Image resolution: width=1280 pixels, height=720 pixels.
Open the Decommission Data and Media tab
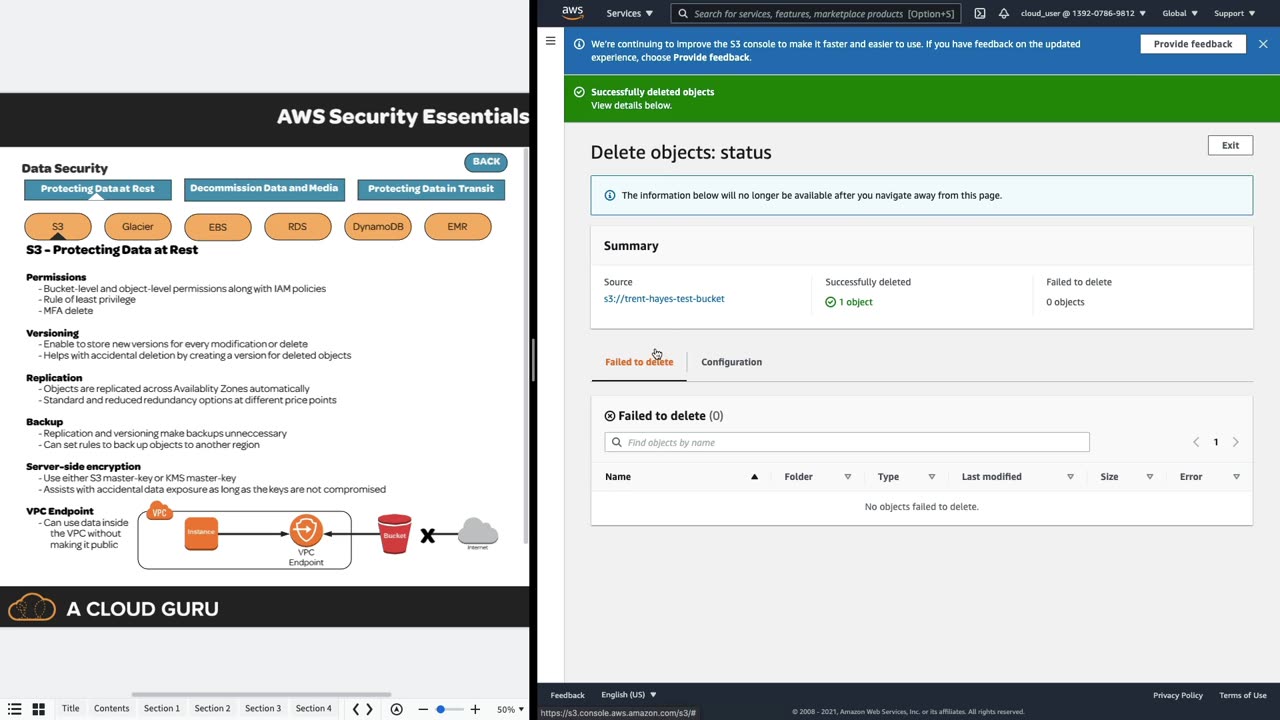(264, 189)
